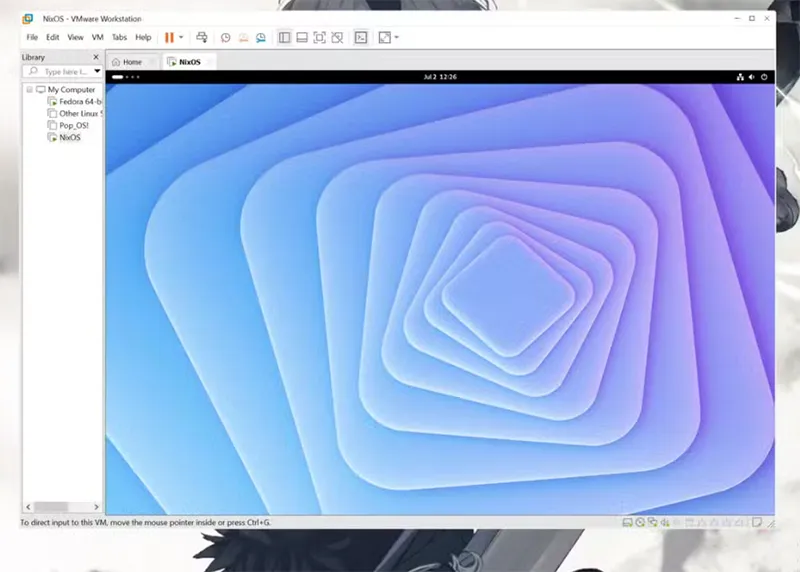Toggle Unity mode icon
This screenshot has height=572, width=800.
coord(337,37)
